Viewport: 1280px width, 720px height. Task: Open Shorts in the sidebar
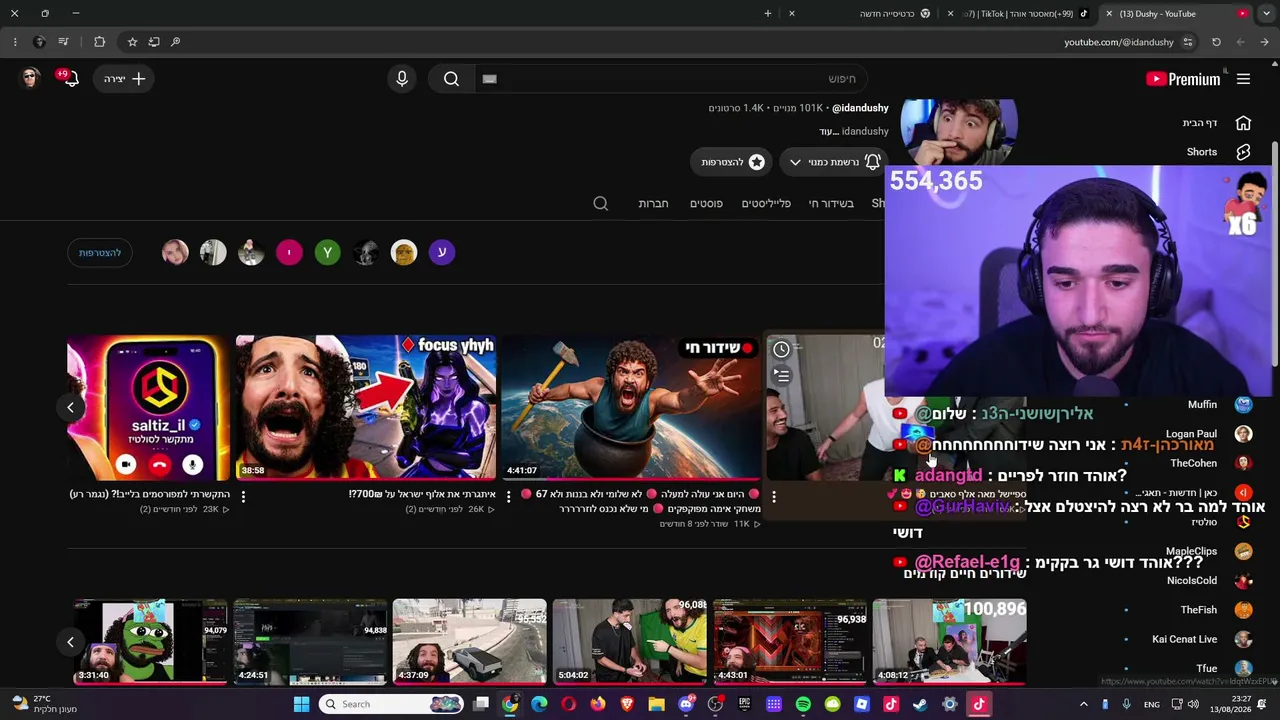1216,152
